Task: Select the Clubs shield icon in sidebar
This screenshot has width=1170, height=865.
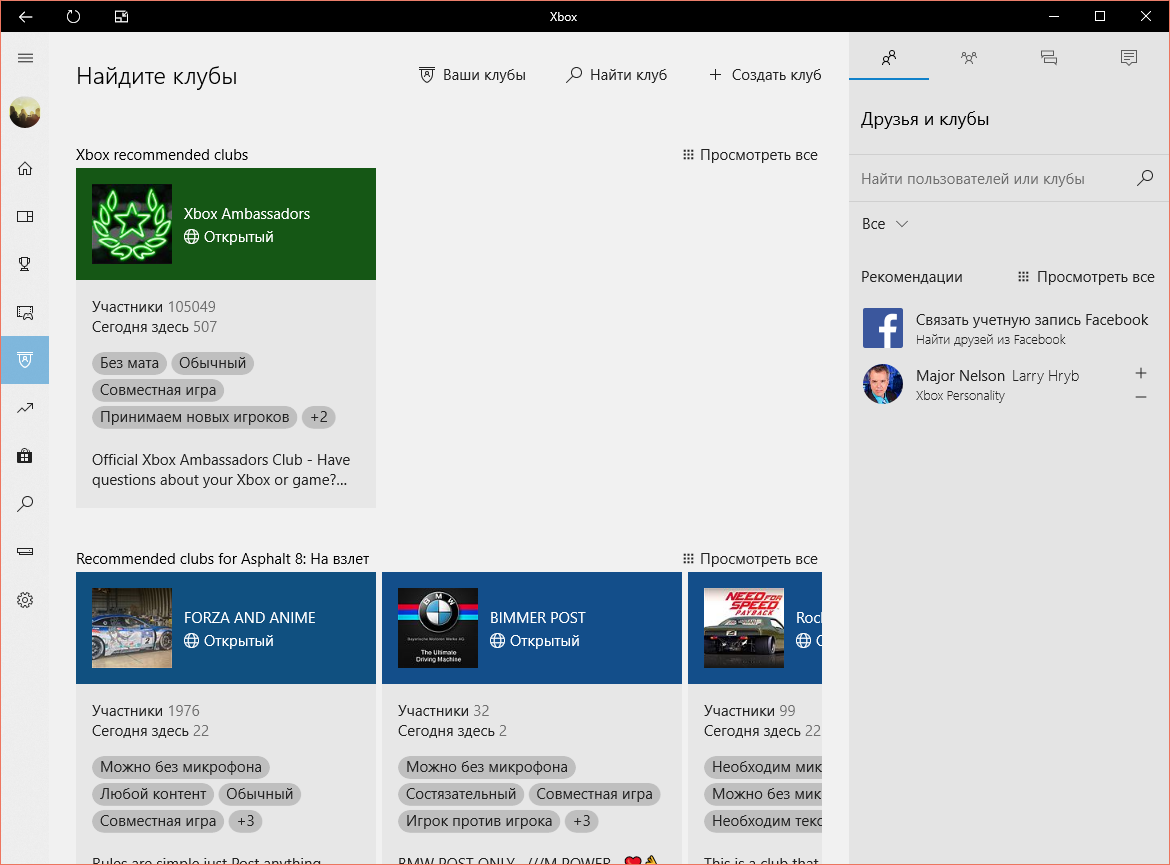Action: pos(25,360)
